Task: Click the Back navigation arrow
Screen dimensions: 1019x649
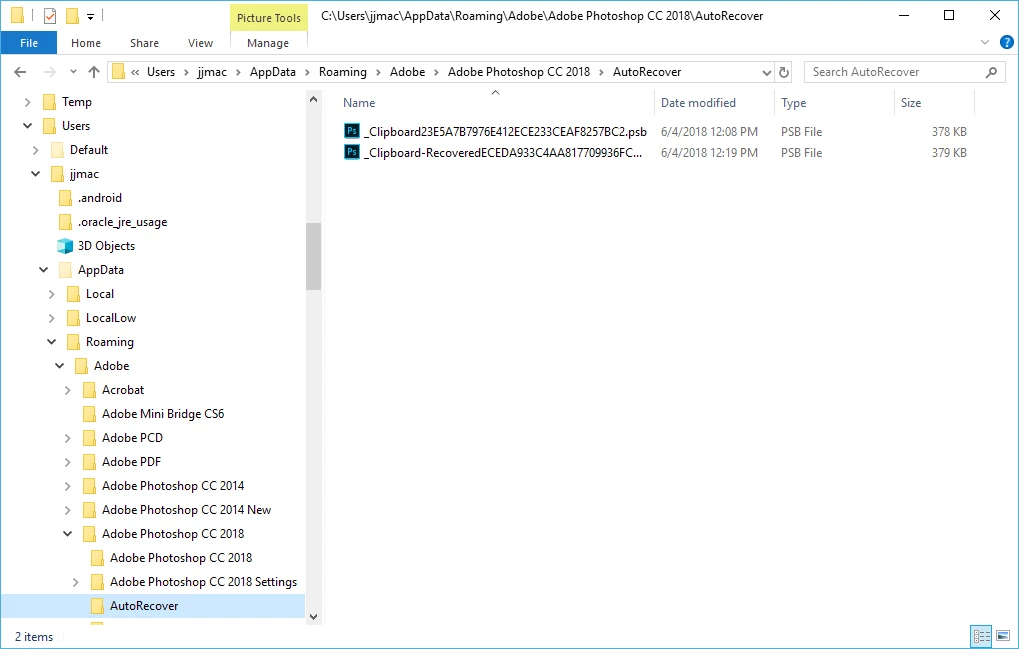Action: coord(20,72)
